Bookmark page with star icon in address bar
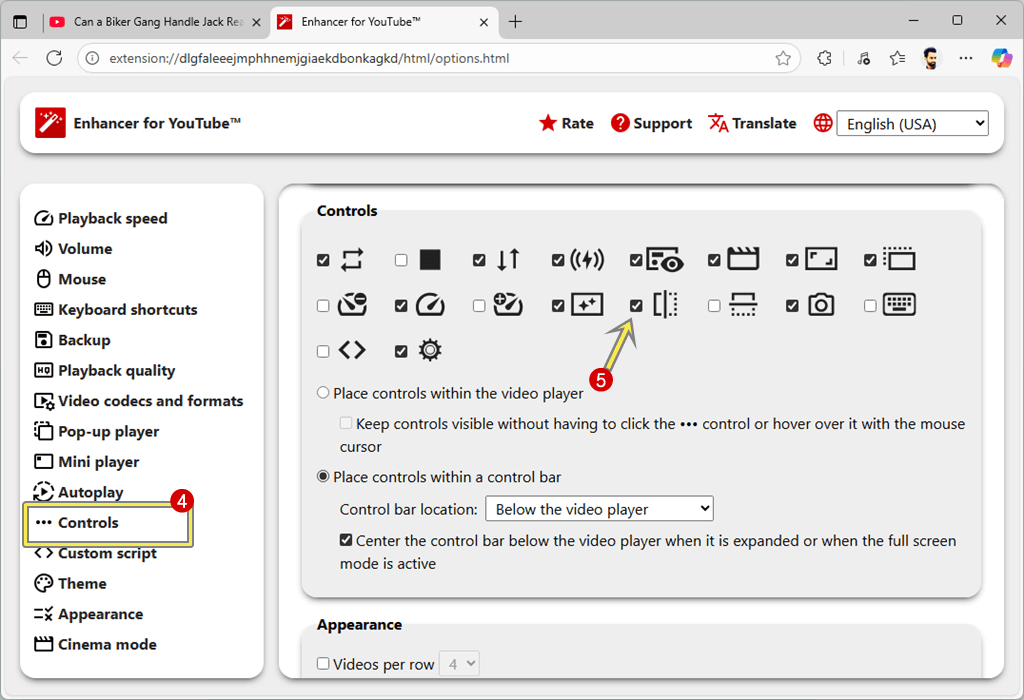The width and height of the screenshot is (1024, 700). pos(783,58)
